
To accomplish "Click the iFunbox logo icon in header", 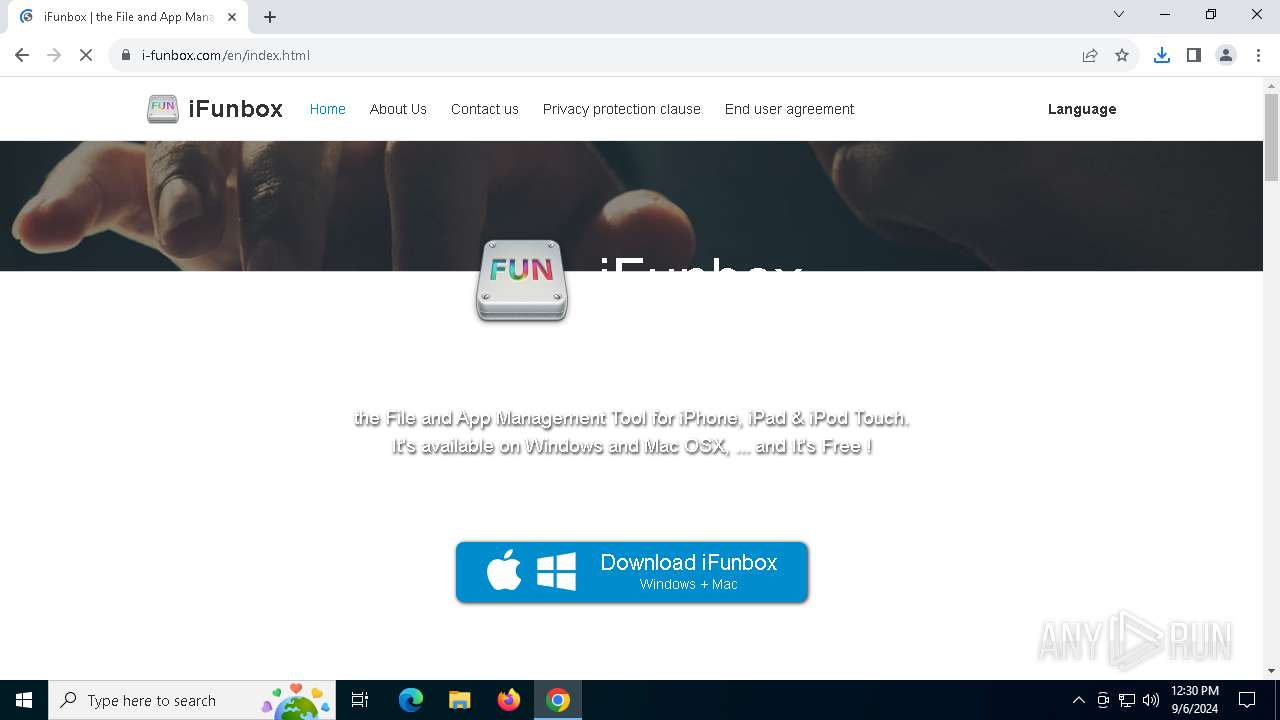I will pyautogui.click(x=163, y=109).
